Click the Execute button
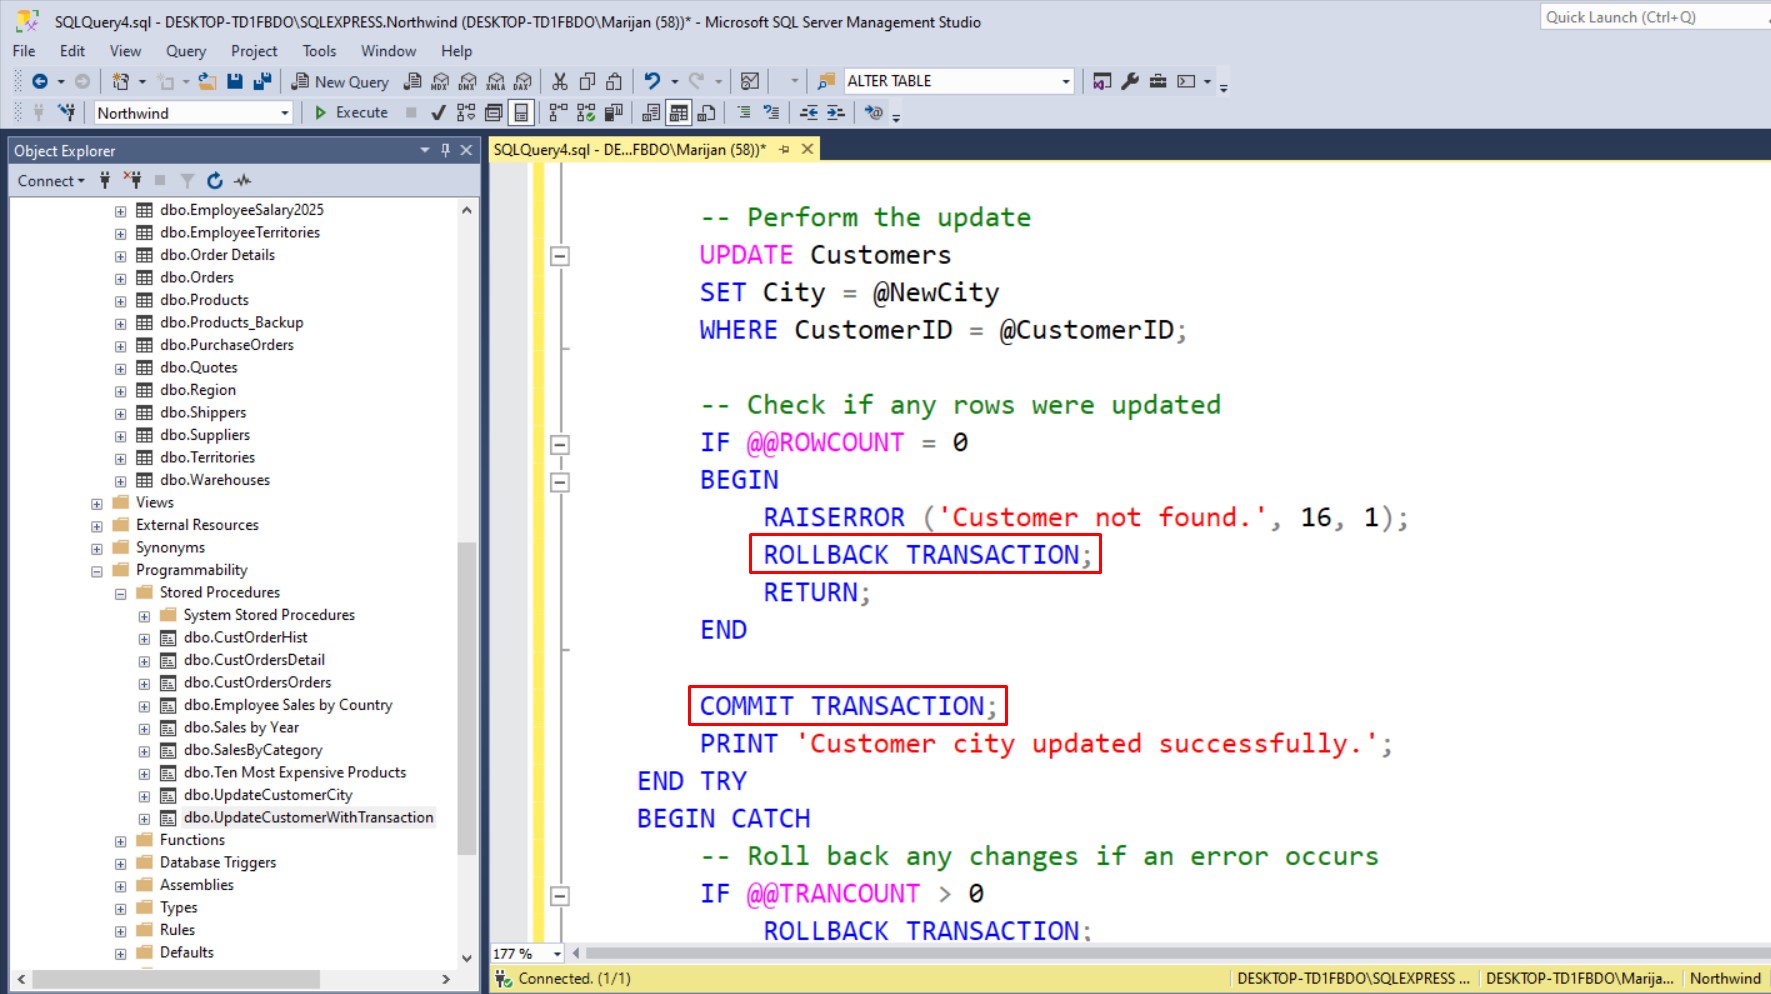The height and width of the screenshot is (994, 1771). click(x=351, y=113)
